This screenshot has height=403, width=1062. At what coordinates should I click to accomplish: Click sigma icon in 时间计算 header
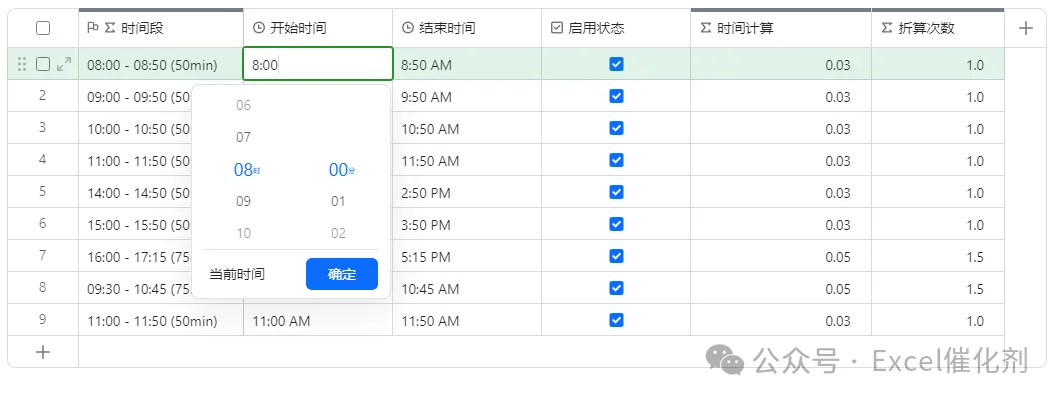(706, 28)
